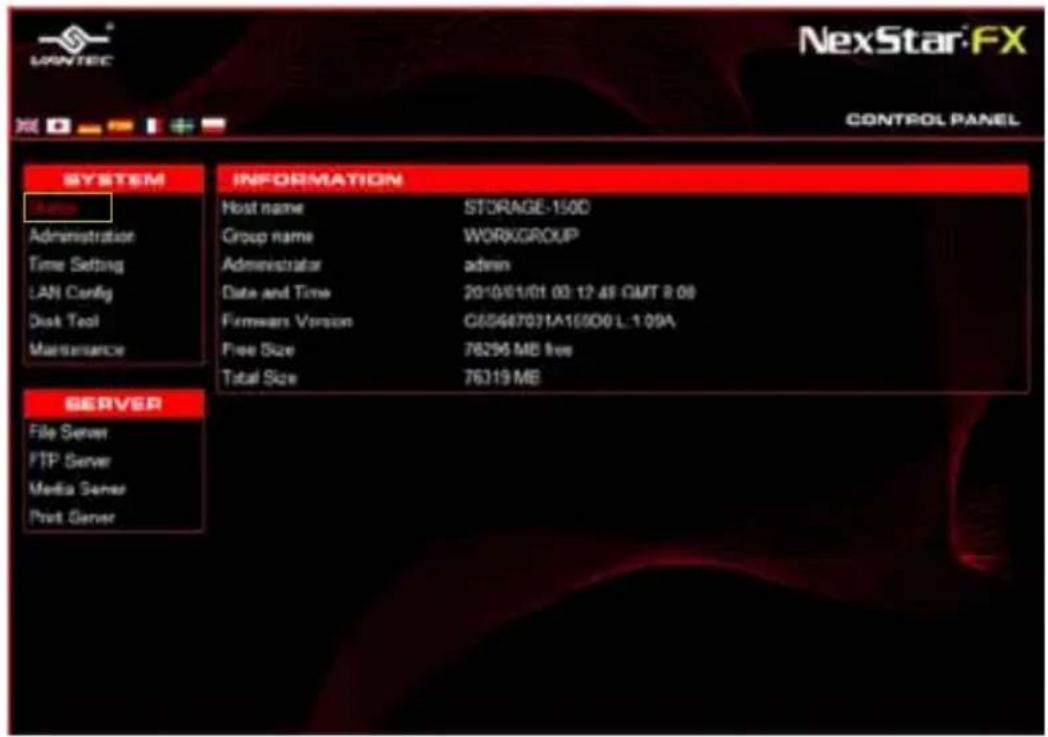Switch language with the UK flag icon

27,126
